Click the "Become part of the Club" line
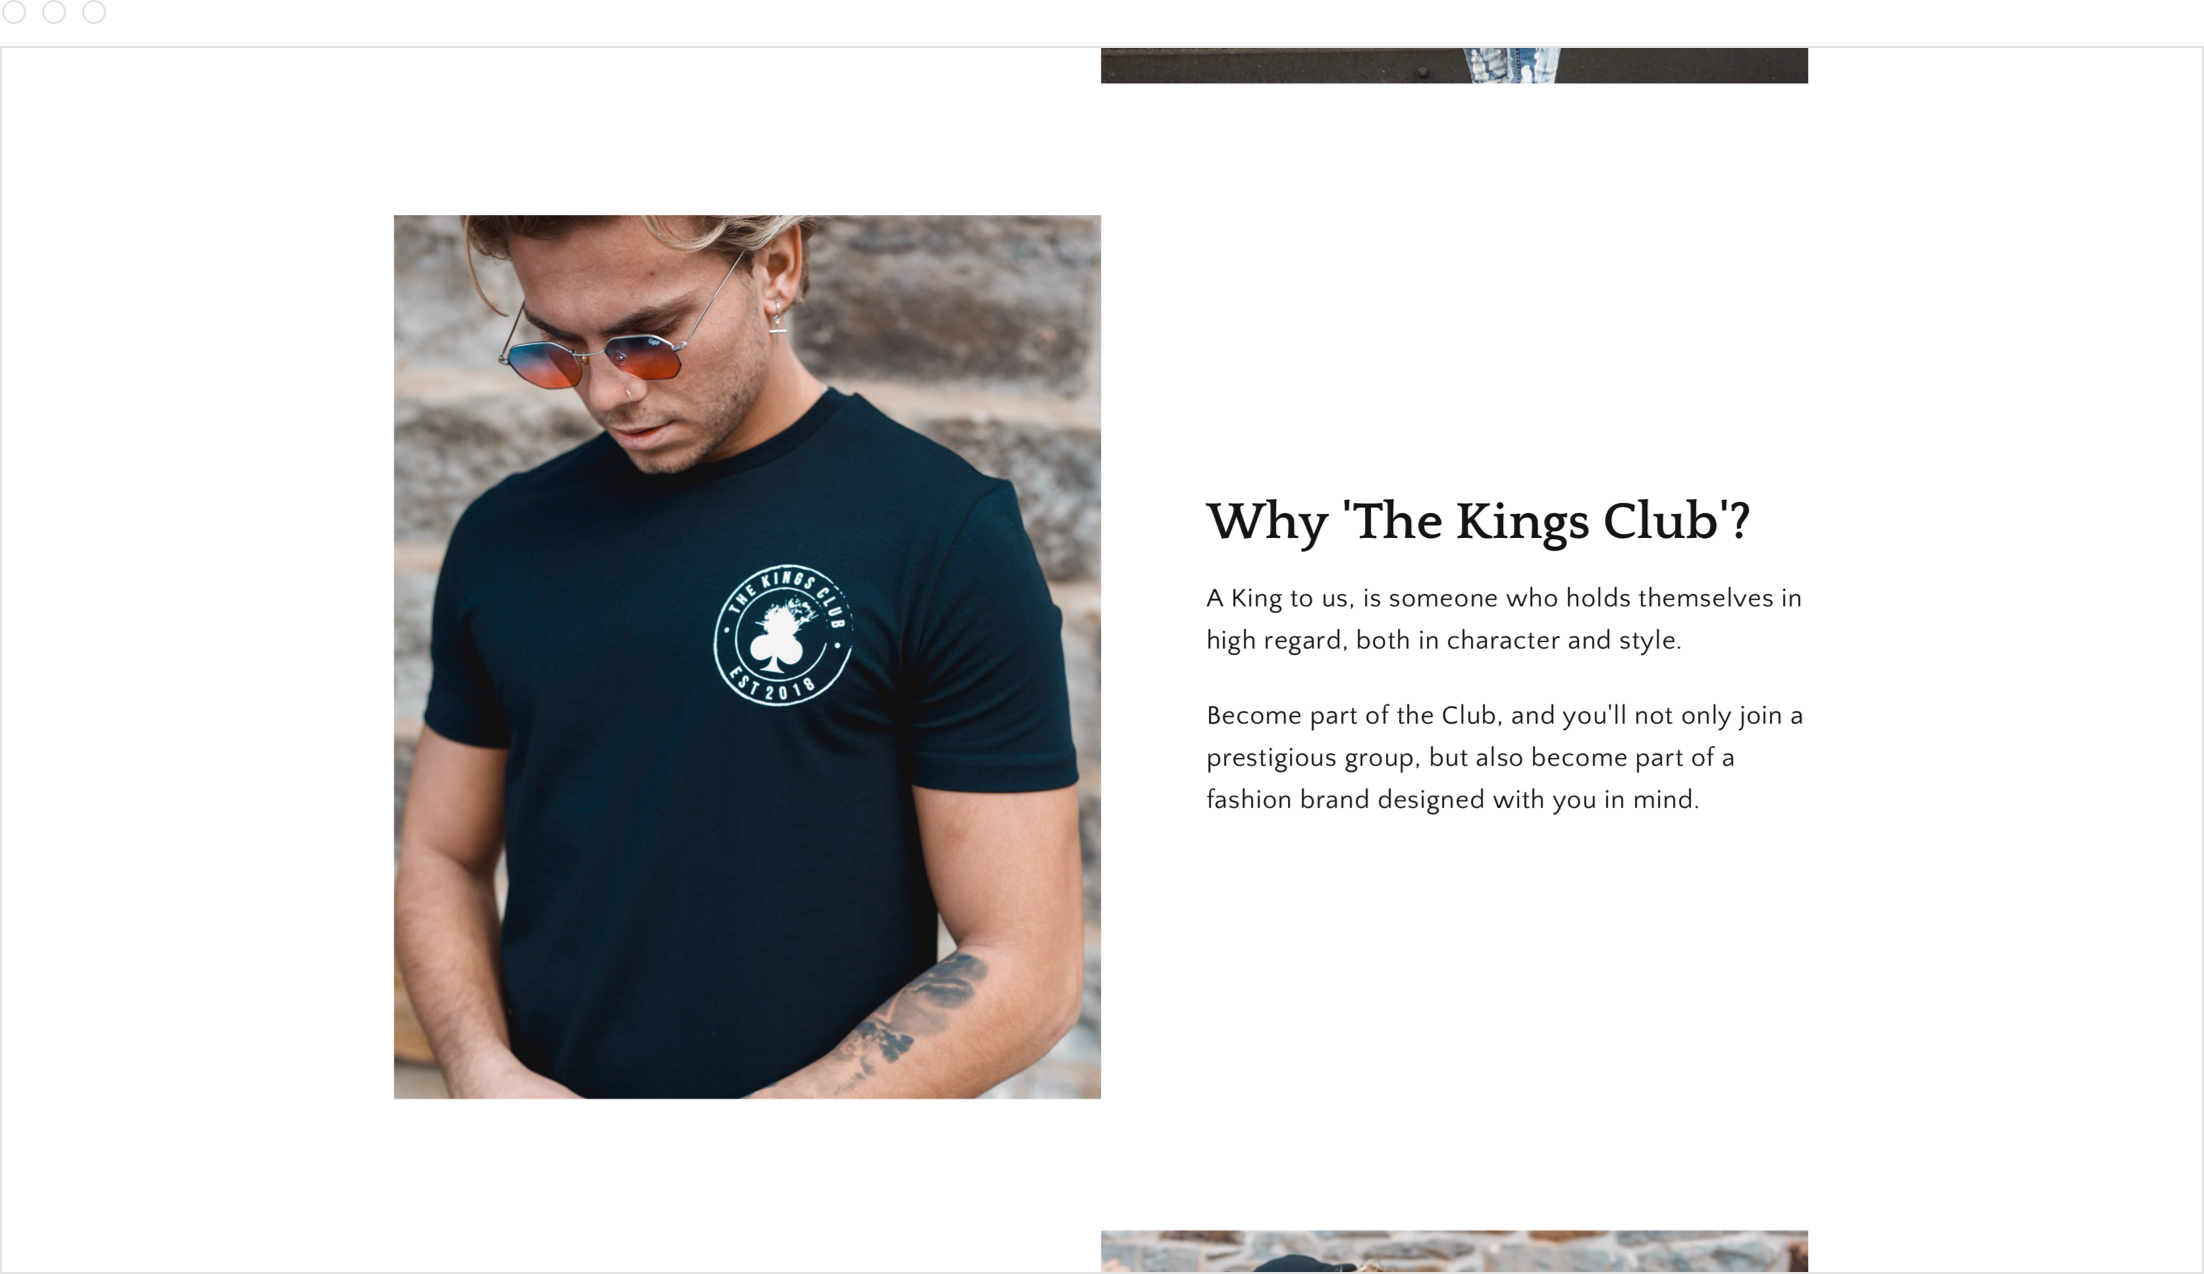Screen dimensions: 2204x1274 click(x=1505, y=716)
